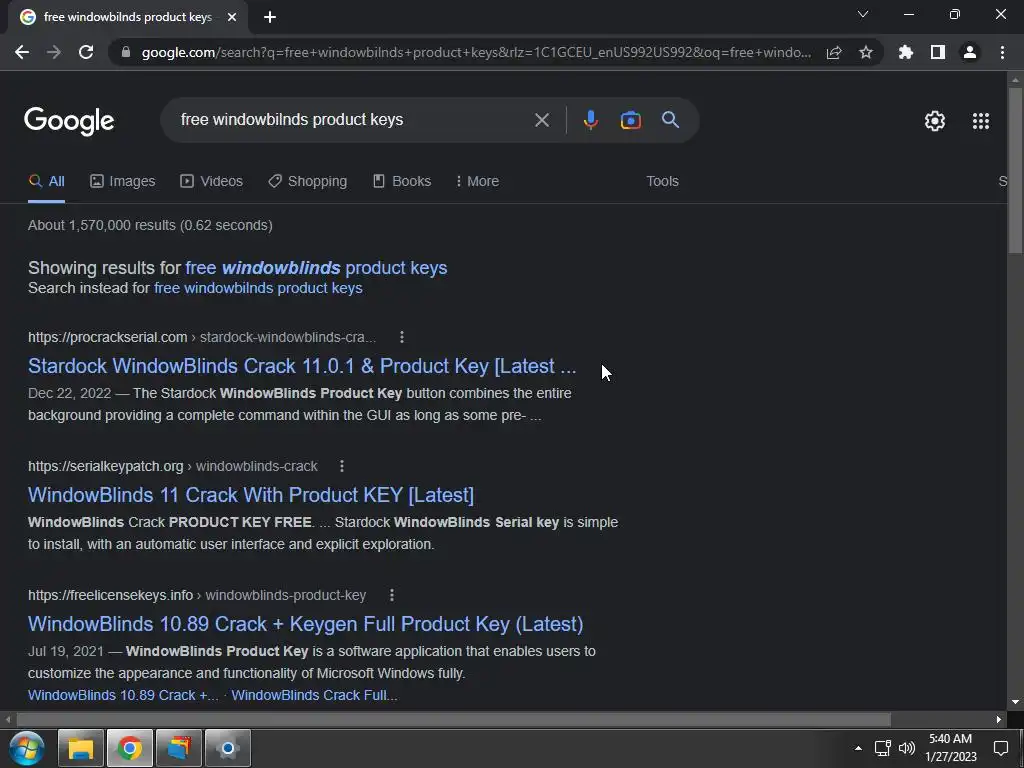This screenshot has width=1024, height=768.
Task: Open a new tab with plus button
Action: click(270, 18)
